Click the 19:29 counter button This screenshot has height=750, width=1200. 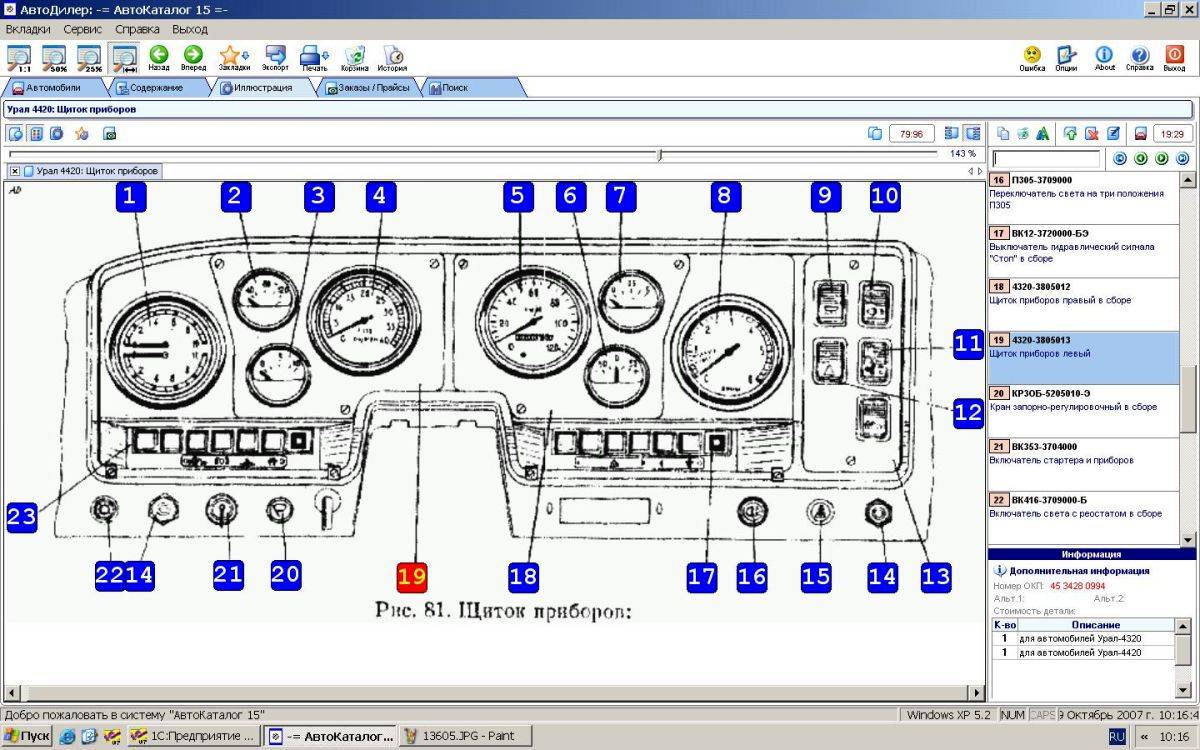[1173, 133]
